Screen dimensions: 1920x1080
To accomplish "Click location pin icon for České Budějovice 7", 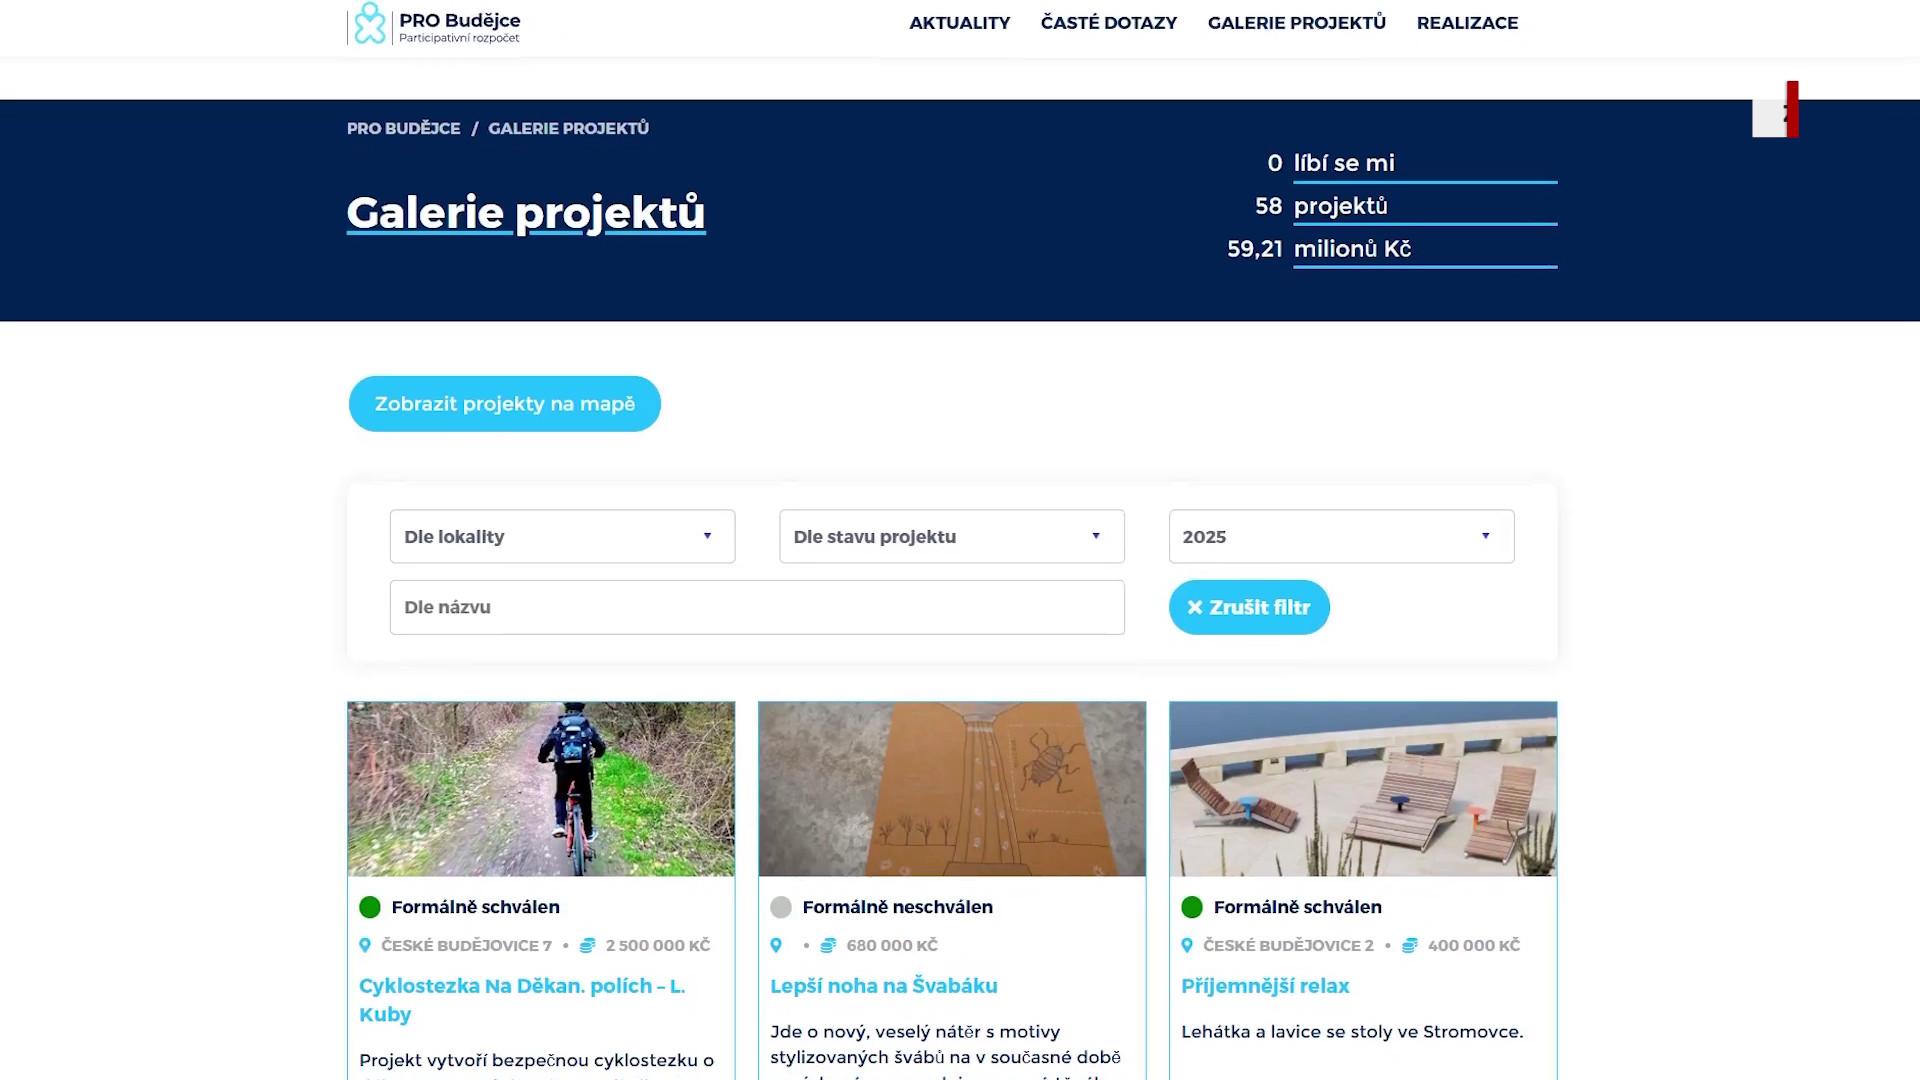I will click(365, 945).
